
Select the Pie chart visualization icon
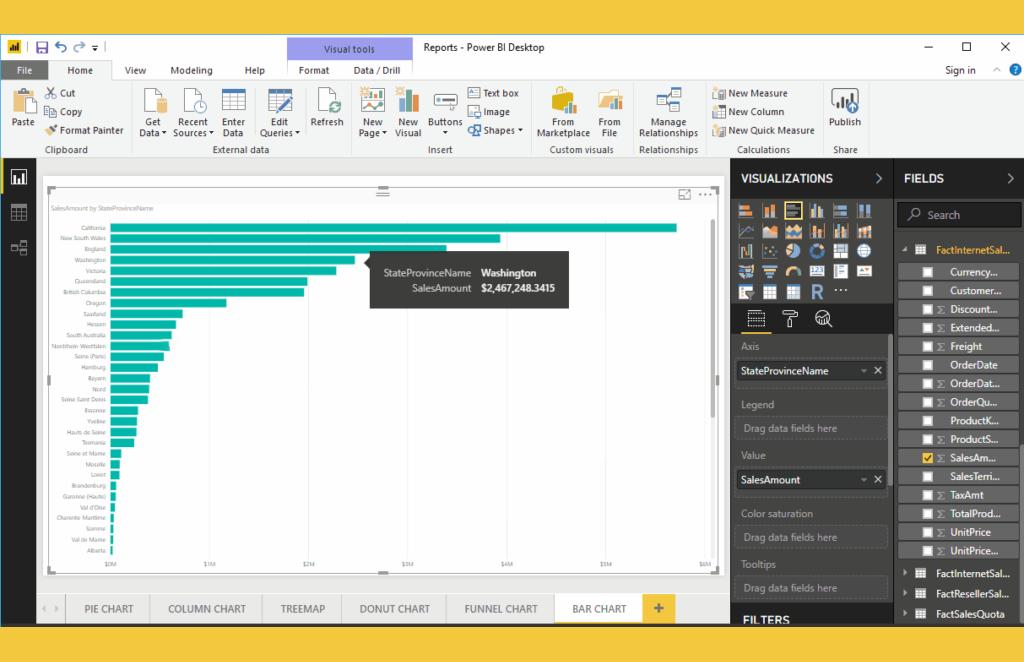point(793,251)
